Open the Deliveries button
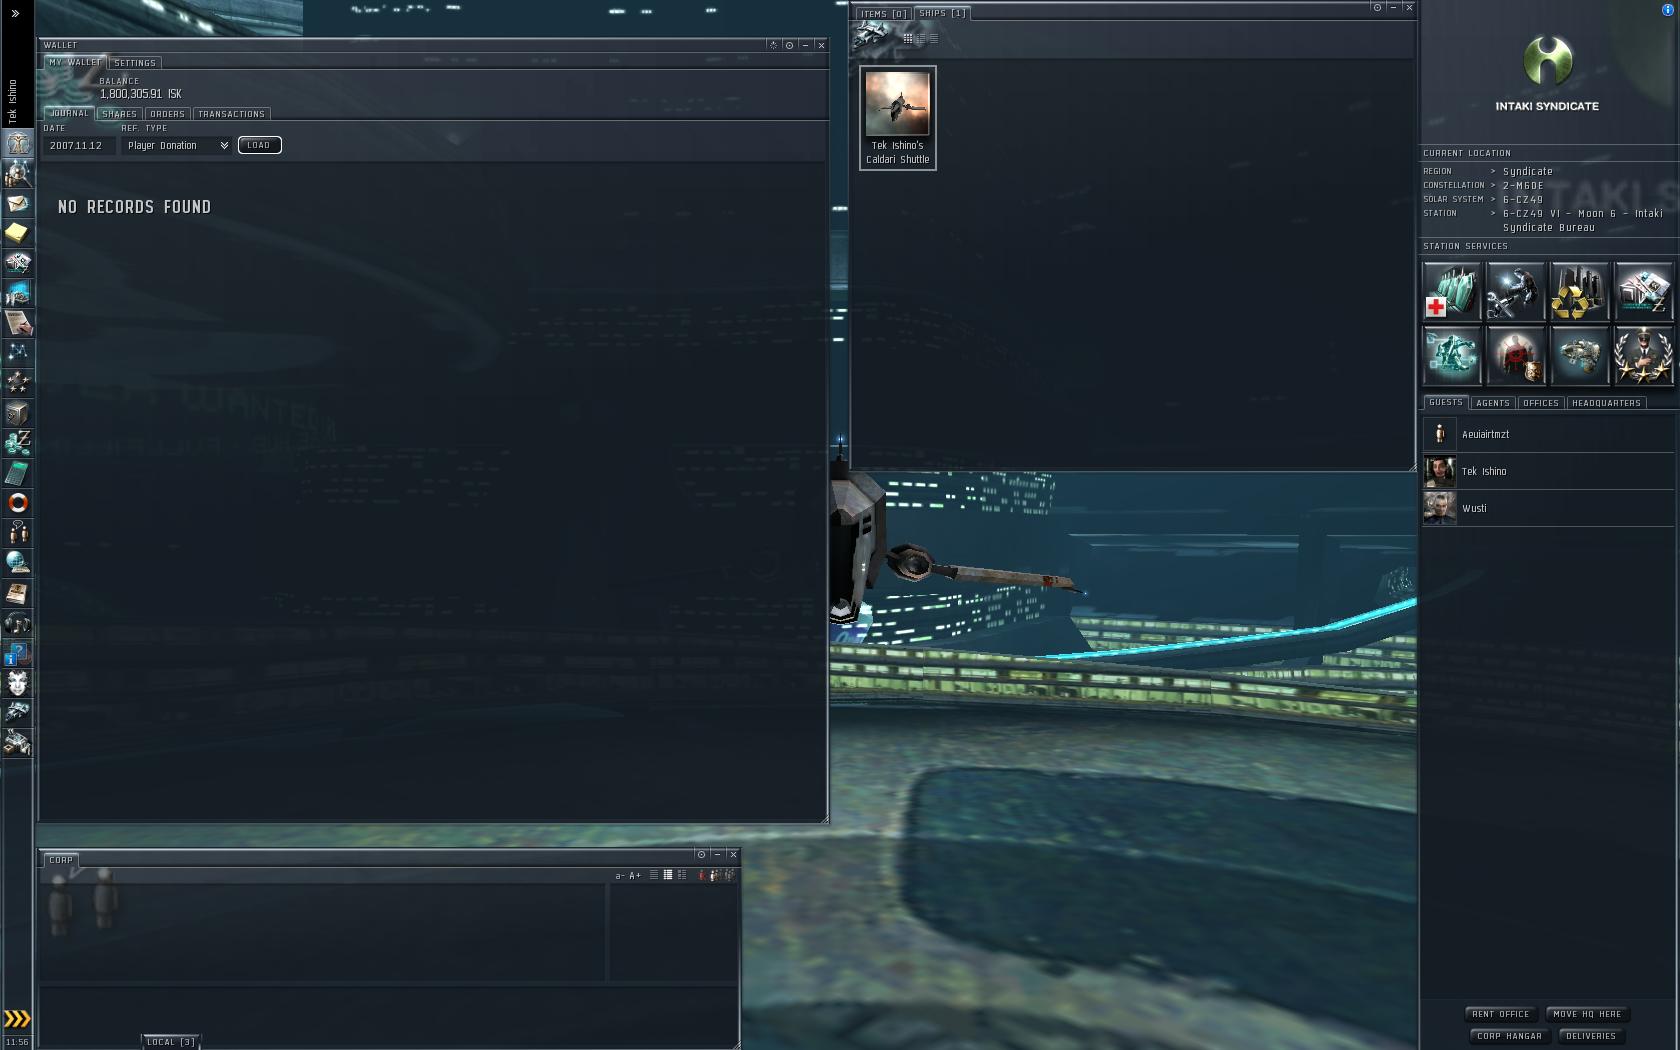The image size is (1680, 1050). pyautogui.click(x=1591, y=1036)
